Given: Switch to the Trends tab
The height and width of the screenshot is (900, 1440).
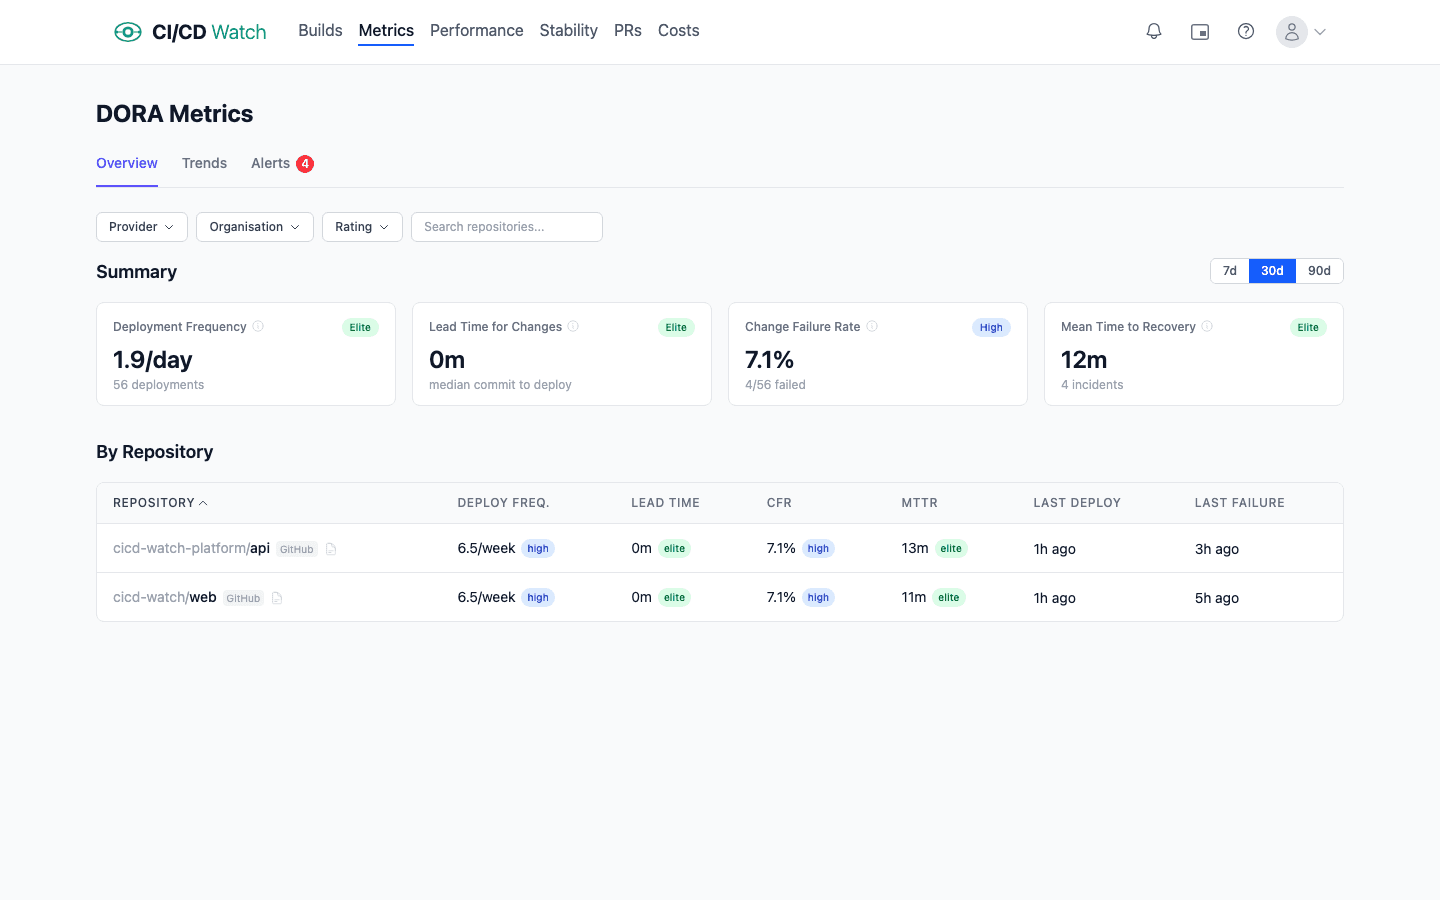Looking at the screenshot, I should point(204,163).
